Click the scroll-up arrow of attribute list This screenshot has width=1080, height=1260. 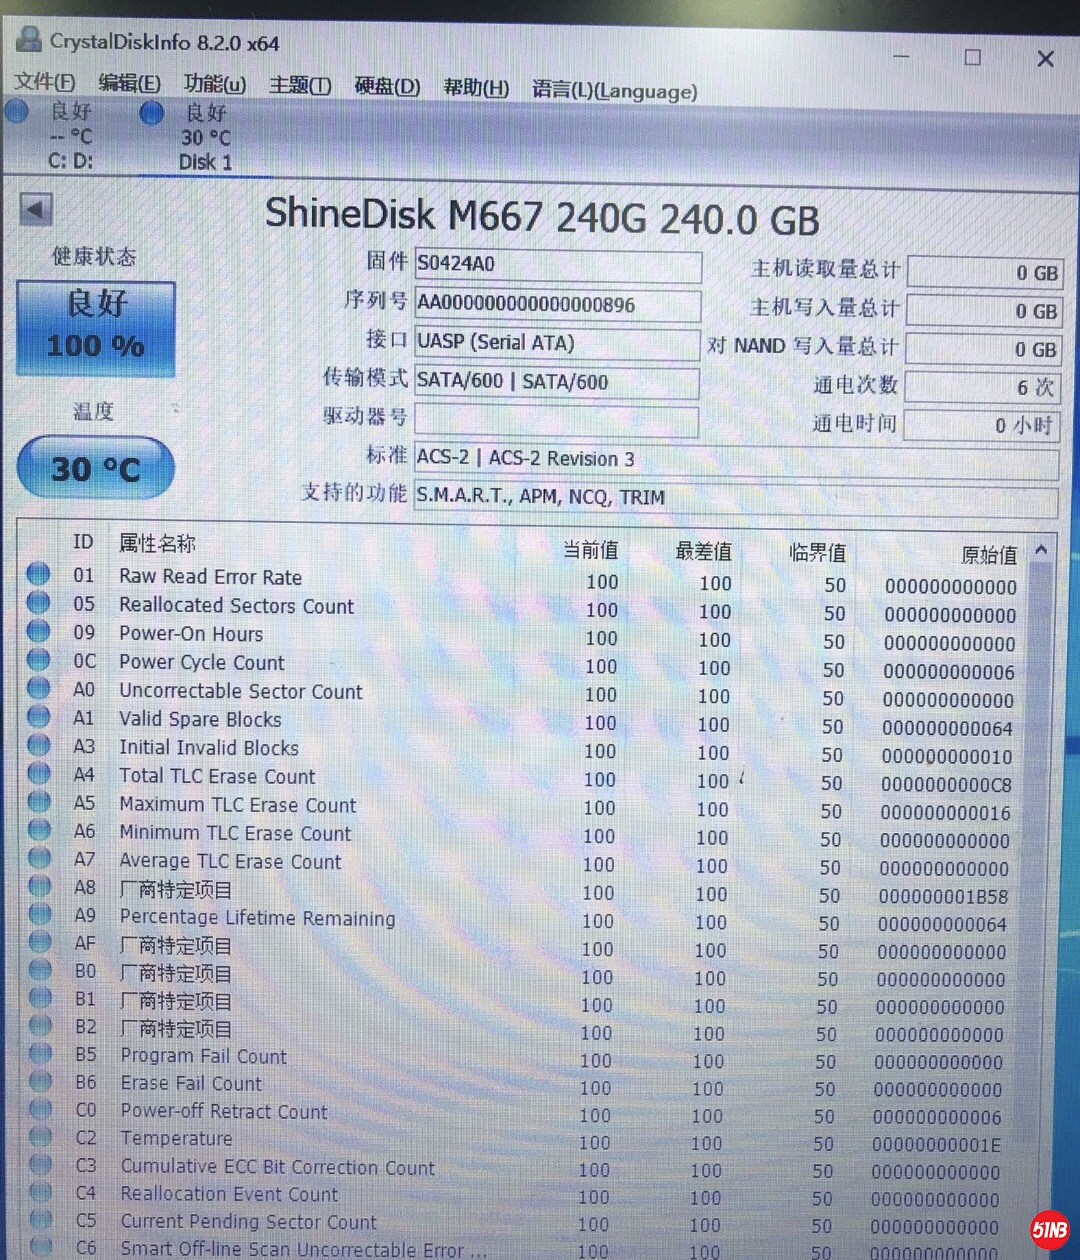(x=1041, y=550)
